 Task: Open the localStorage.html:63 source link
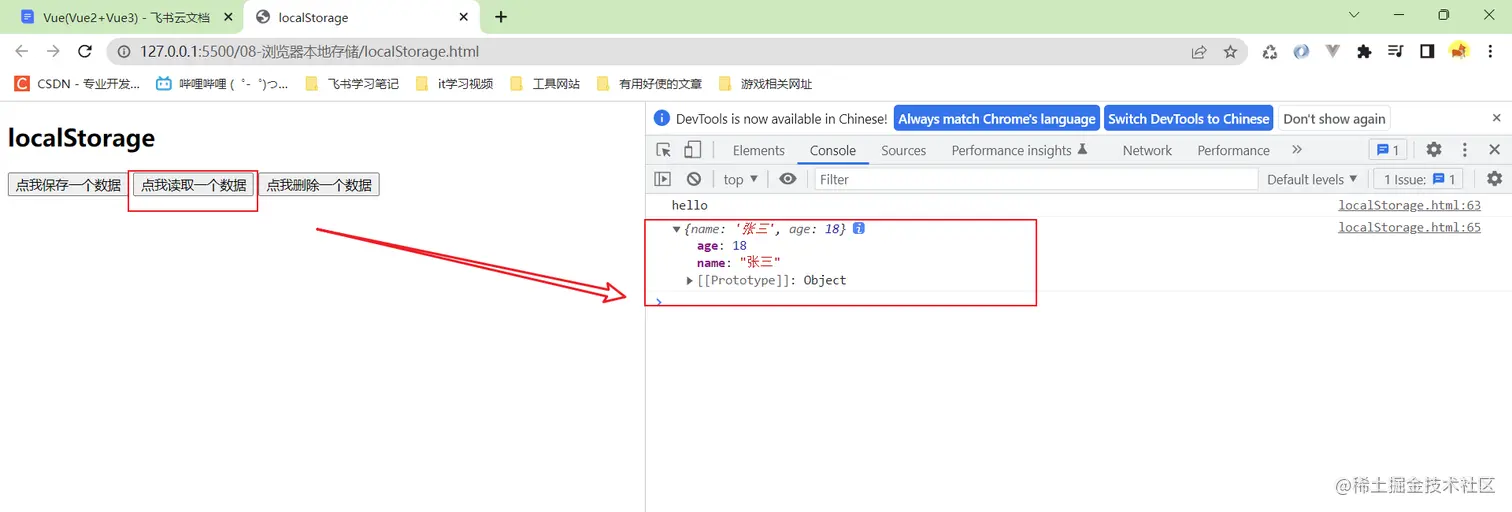(x=1409, y=205)
